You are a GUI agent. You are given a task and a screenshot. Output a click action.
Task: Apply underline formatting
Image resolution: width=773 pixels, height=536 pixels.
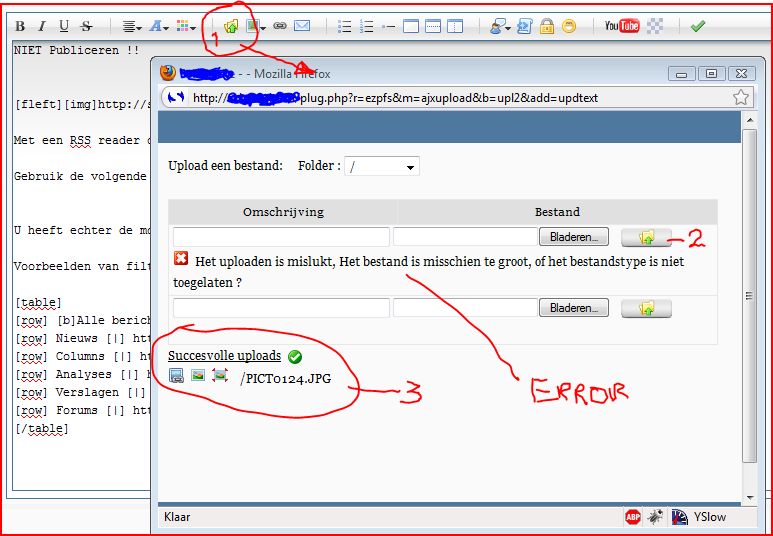click(x=64, y=26)
